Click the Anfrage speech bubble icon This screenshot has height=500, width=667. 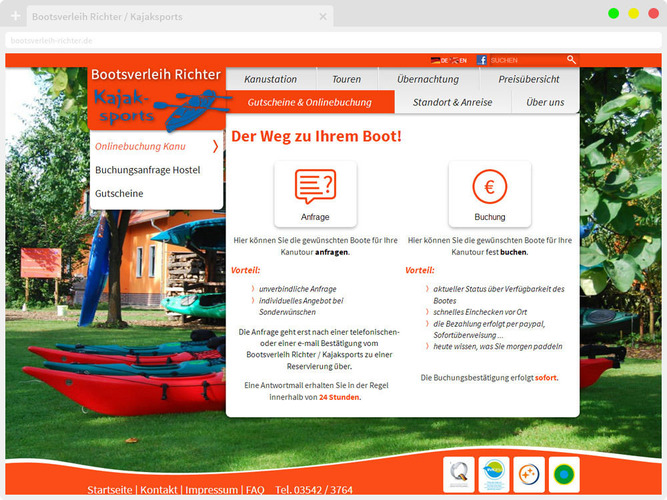(315, 187)
